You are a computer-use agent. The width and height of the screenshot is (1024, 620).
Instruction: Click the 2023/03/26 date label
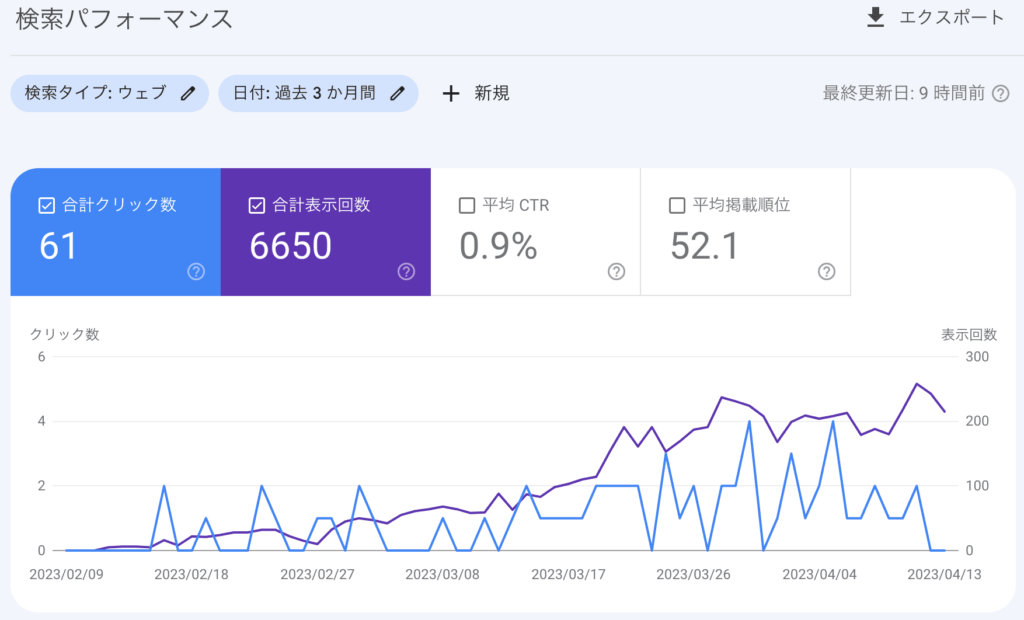[x=694, y=575]
